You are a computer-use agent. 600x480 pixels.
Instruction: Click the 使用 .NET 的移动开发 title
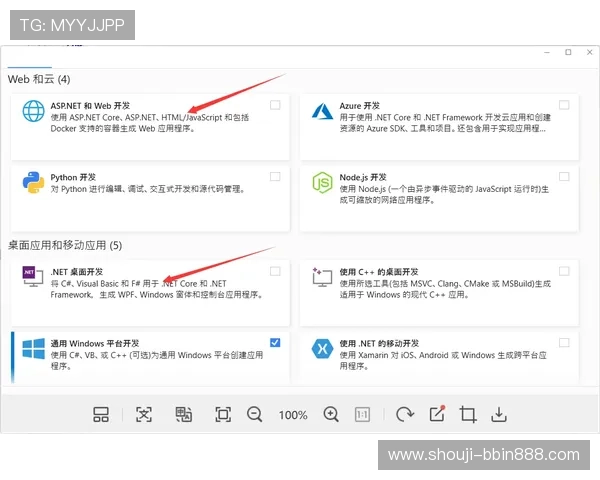pos(379,343)
